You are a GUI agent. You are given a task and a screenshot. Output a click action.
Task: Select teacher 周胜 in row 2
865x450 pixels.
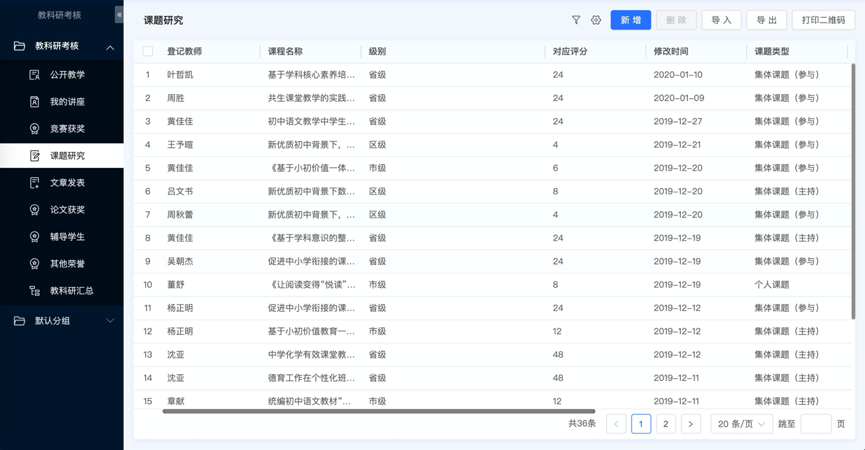point(175,98)
